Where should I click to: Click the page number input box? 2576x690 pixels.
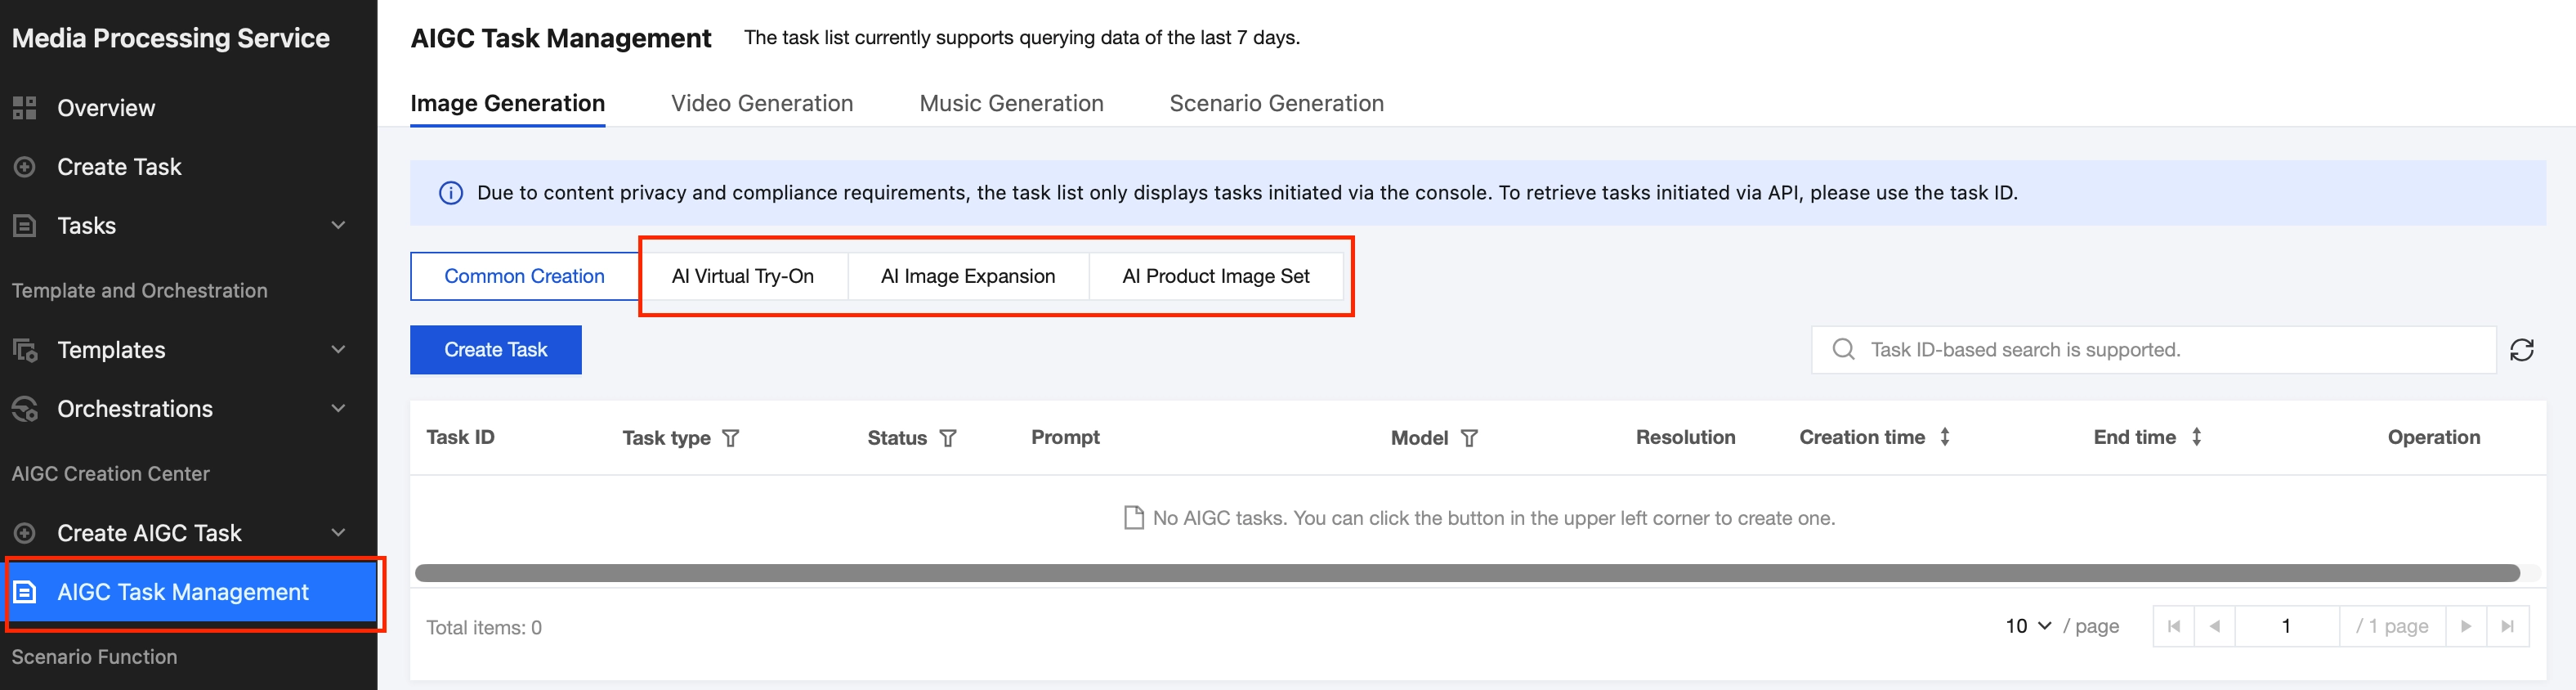[x=2286, y=626]
